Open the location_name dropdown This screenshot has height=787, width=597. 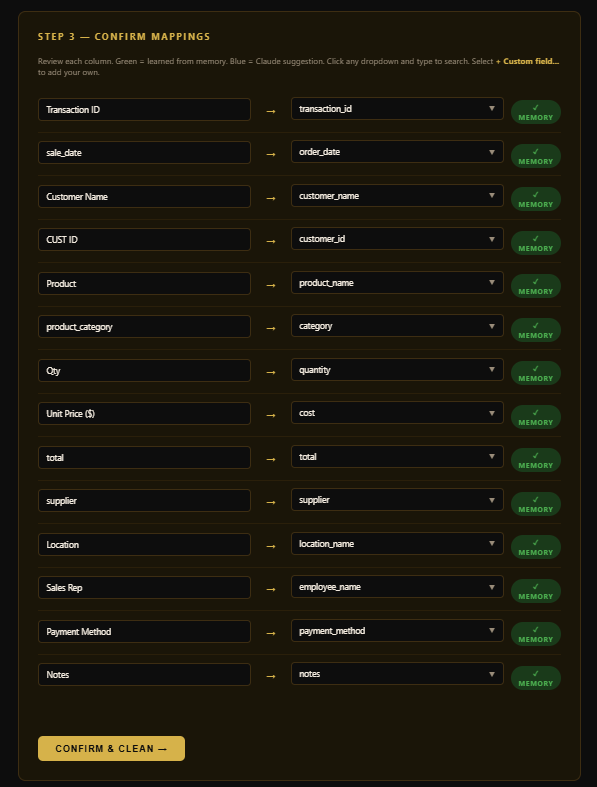point(397,544)
